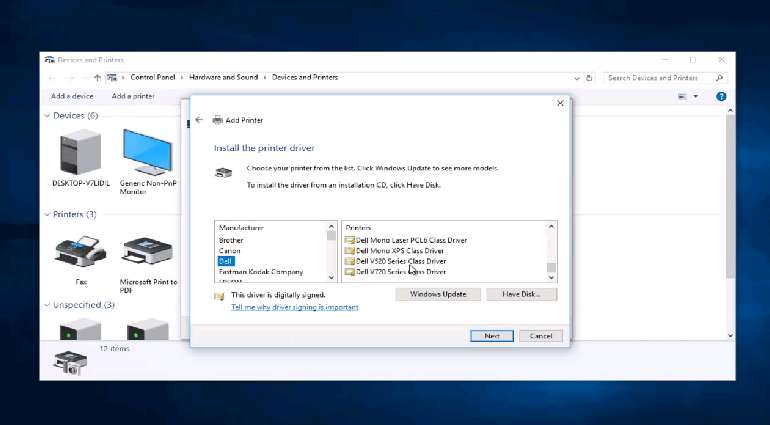Open driver signing importance link
Image resolution: width=770 pixels, height=425 pixels.
click(x=295, y=307)
